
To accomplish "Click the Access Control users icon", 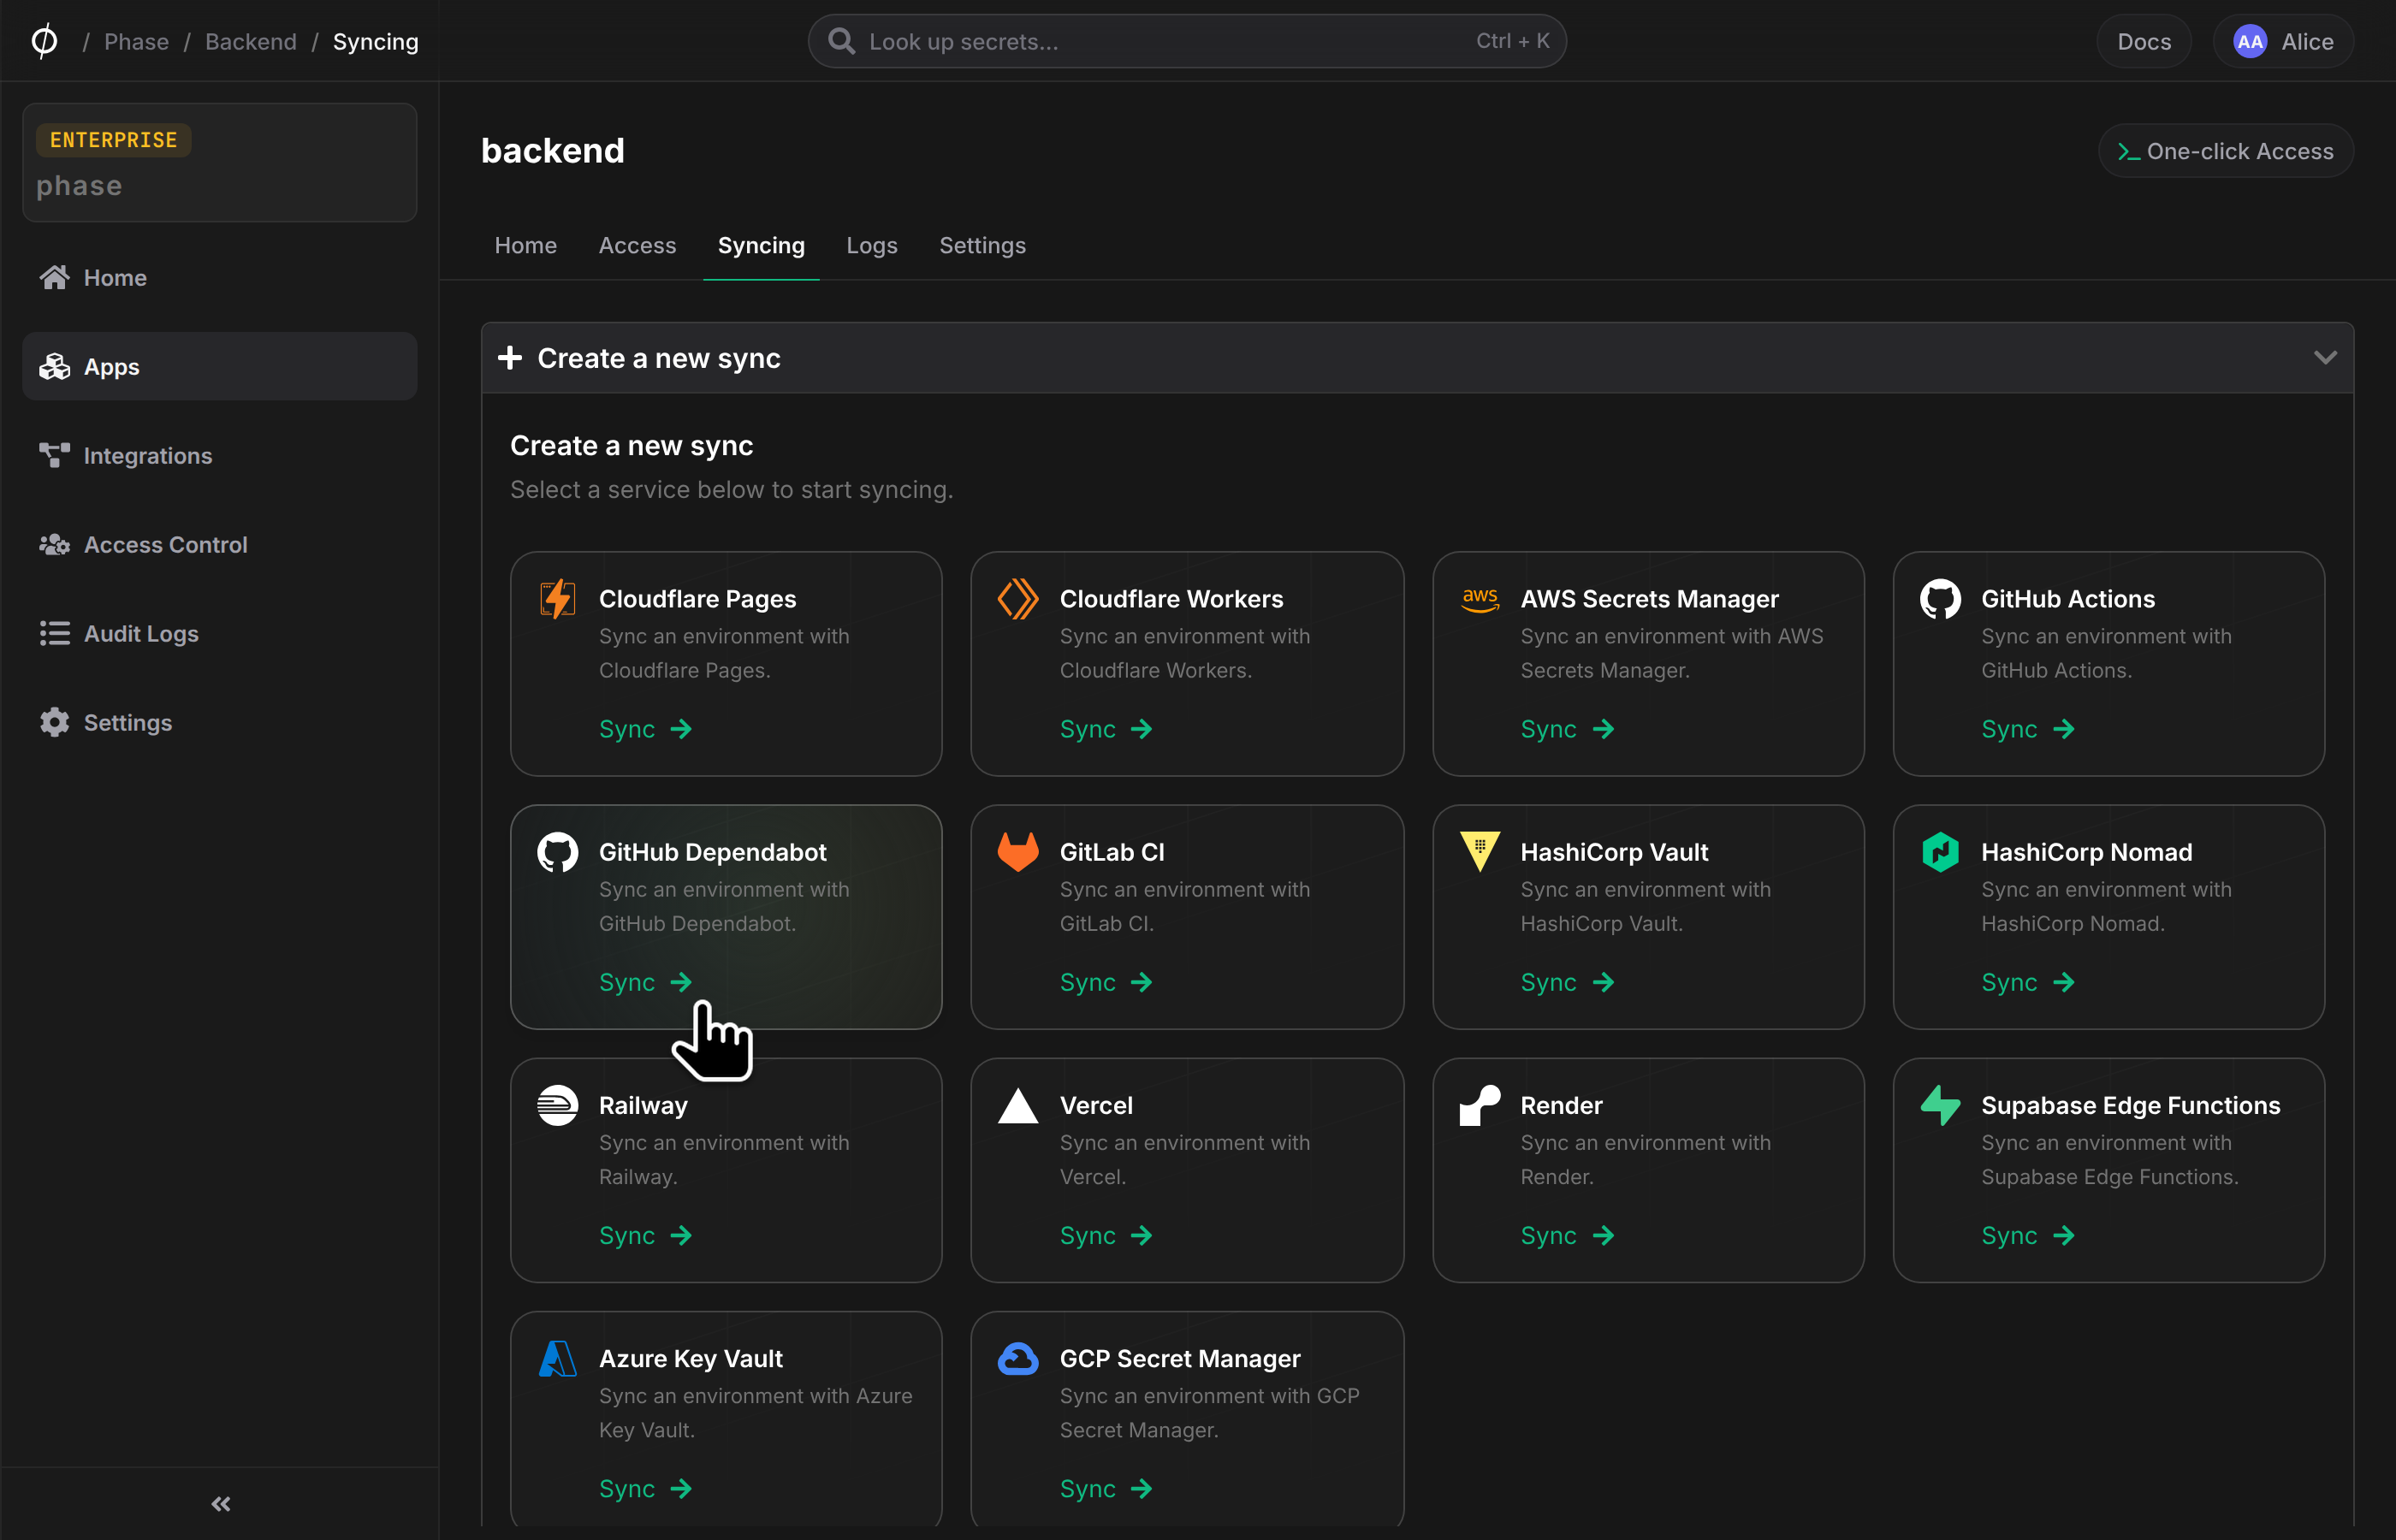I will pos(54,544).
